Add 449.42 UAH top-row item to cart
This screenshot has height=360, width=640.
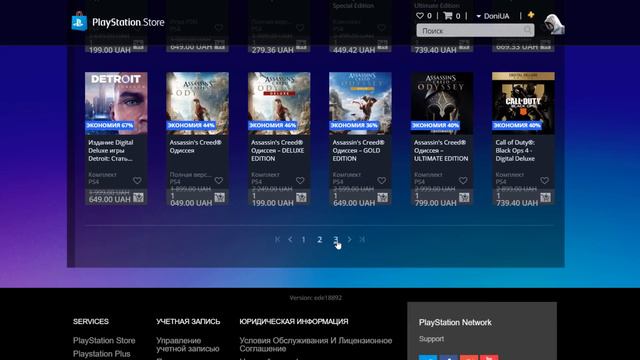click(382, 45)
